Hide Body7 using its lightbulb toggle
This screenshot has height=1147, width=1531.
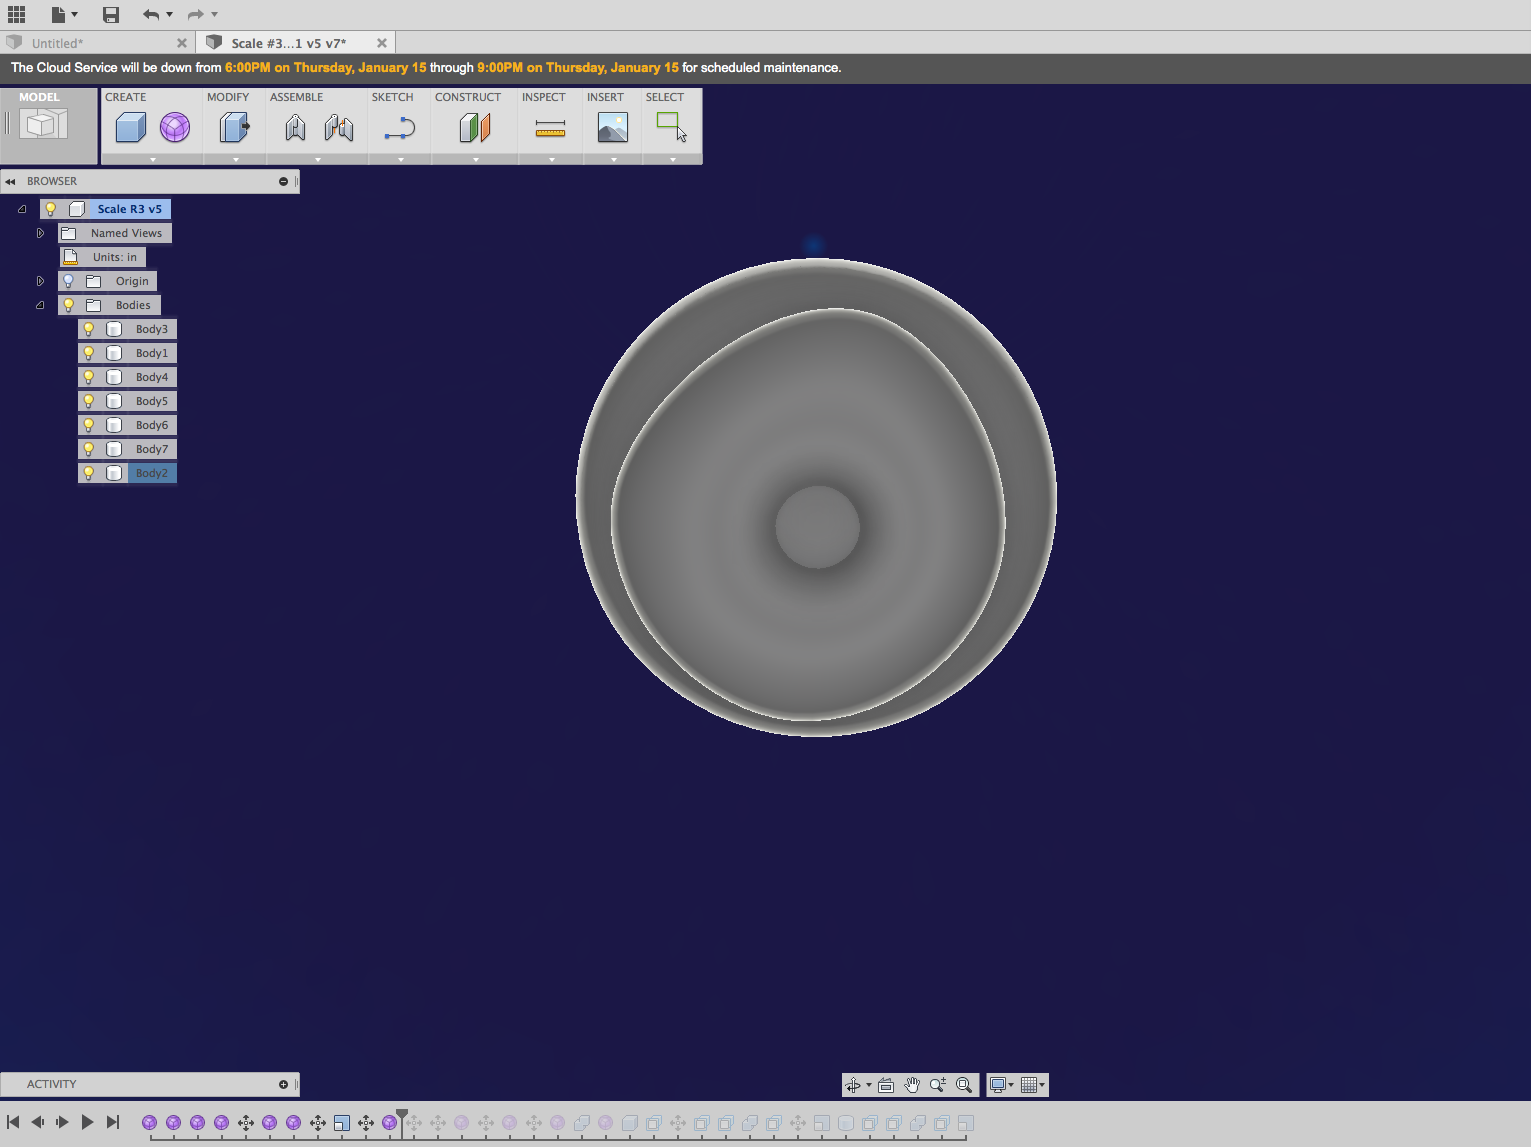coord(88,448)
